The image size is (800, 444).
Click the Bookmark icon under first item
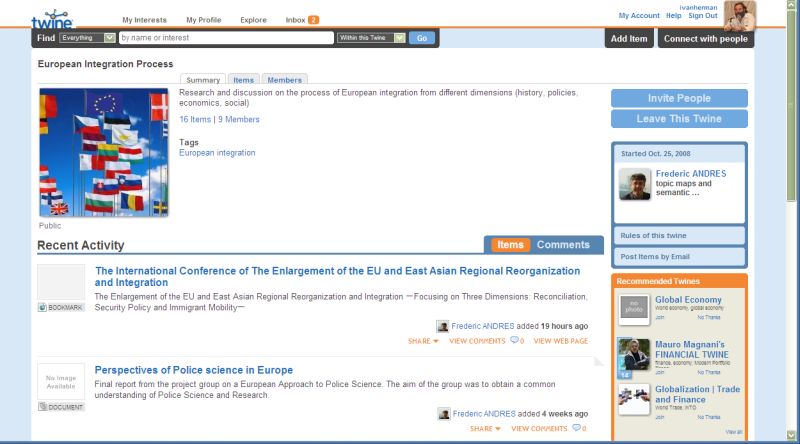tap(61, 307)
